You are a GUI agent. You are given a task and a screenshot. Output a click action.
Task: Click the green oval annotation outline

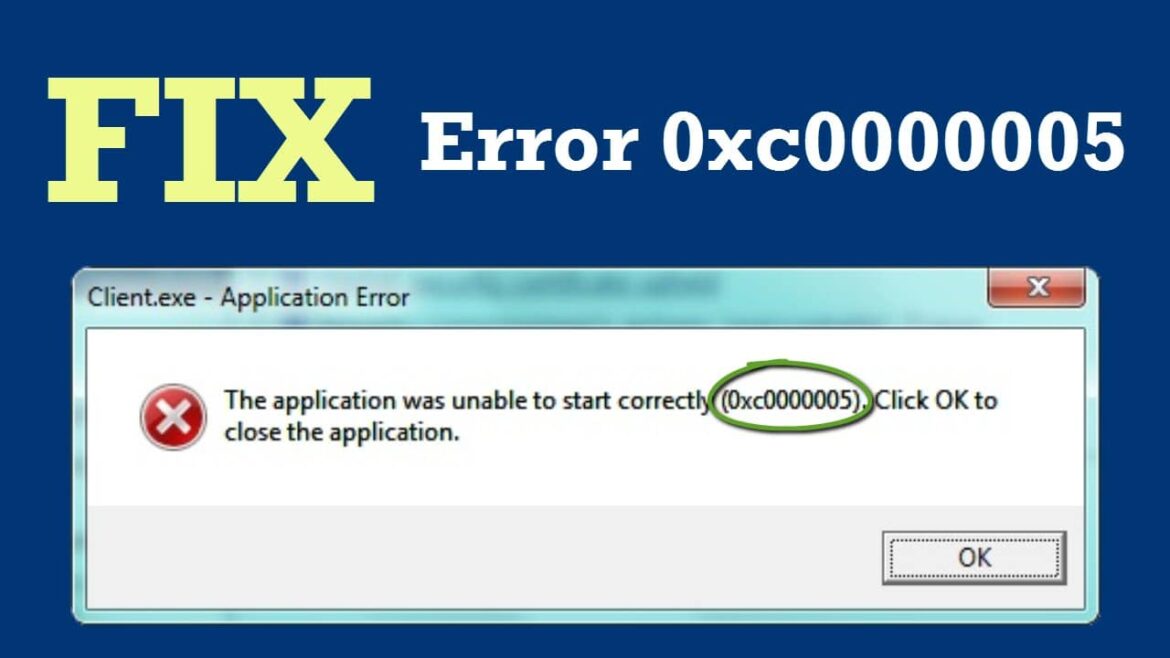[790, 366]
